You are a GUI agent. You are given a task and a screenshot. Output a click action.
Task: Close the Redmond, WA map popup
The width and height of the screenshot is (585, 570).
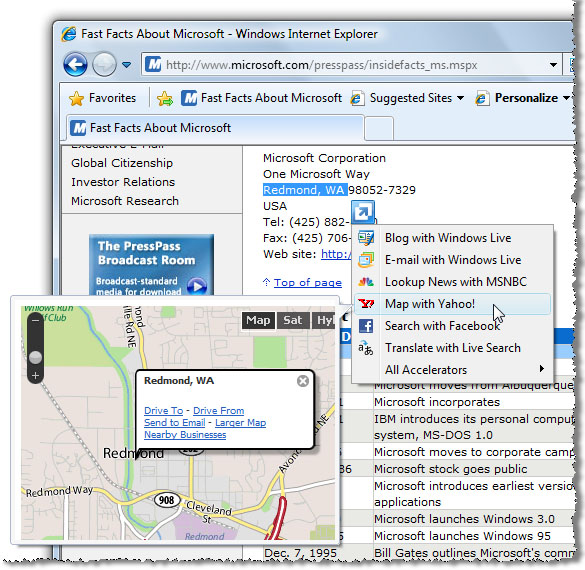coord(303,381)
